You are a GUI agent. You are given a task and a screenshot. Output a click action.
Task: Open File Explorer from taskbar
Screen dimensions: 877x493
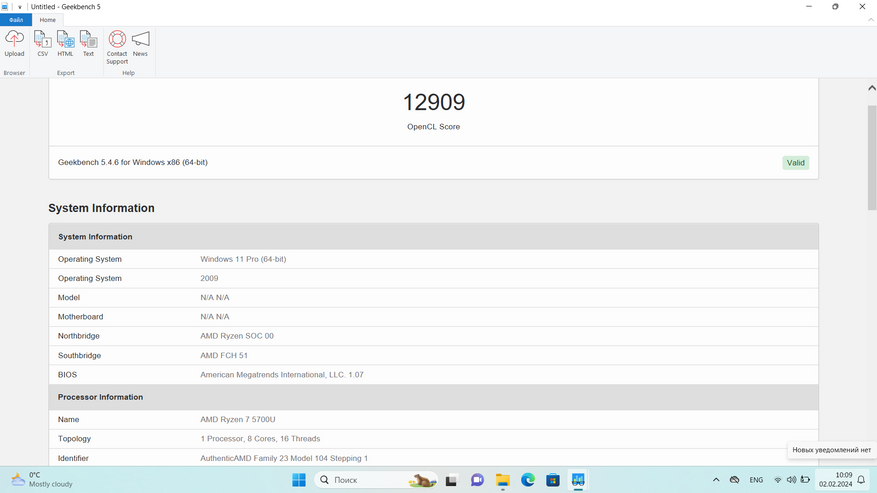click(x=502, y=480)
